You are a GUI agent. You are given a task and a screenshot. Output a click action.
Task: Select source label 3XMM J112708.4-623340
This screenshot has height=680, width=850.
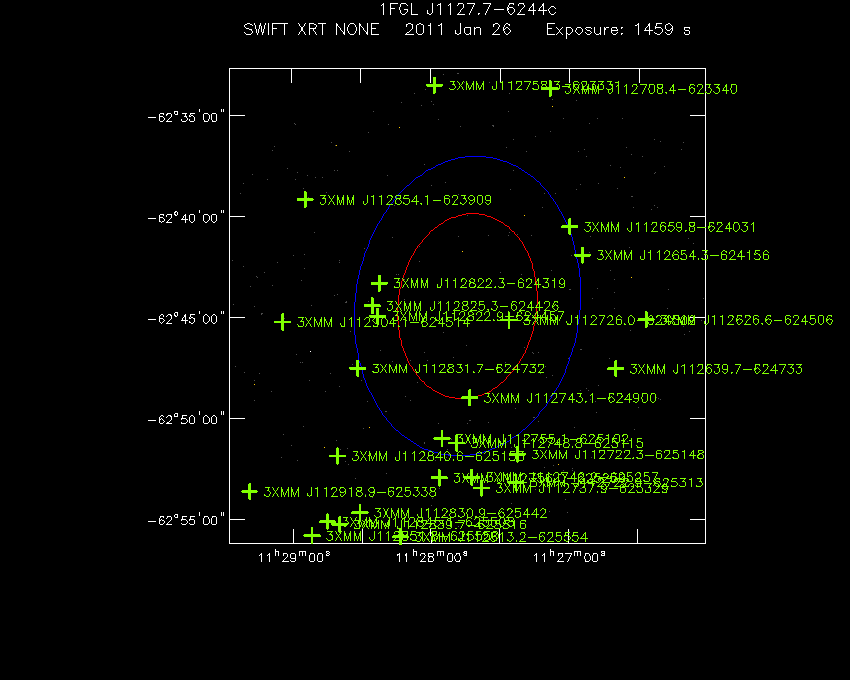pos(651,89)
